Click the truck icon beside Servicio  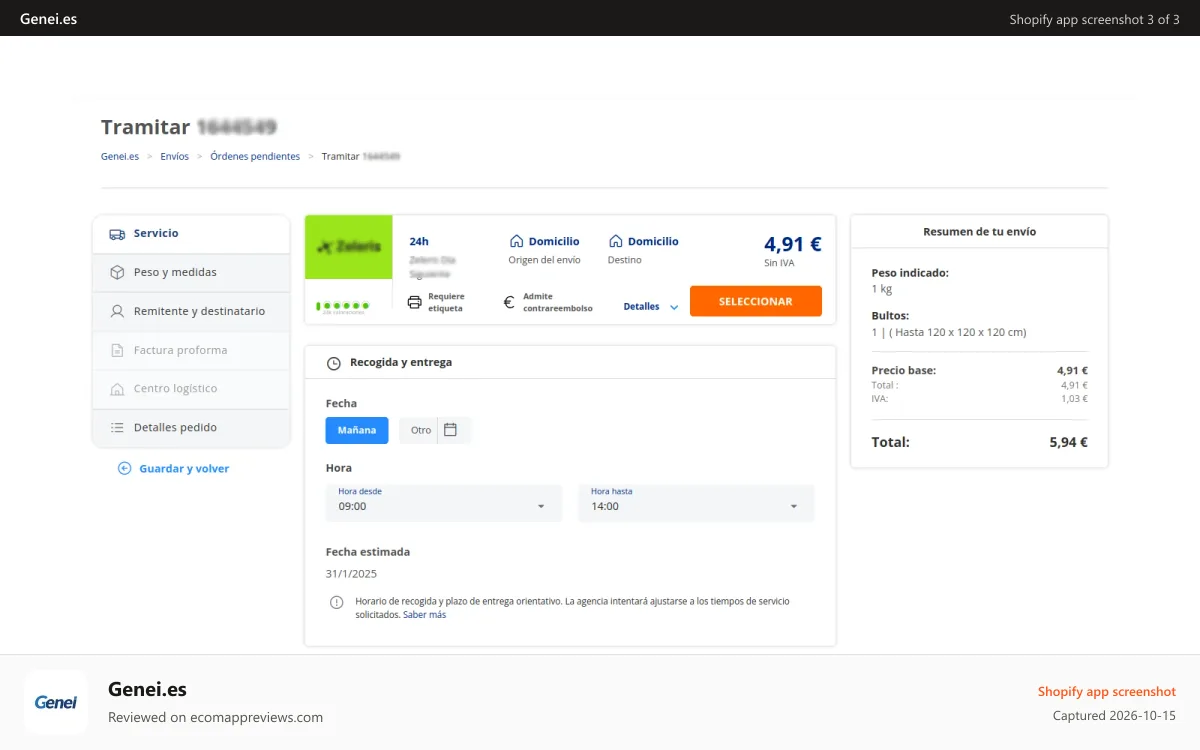(117, 233)
